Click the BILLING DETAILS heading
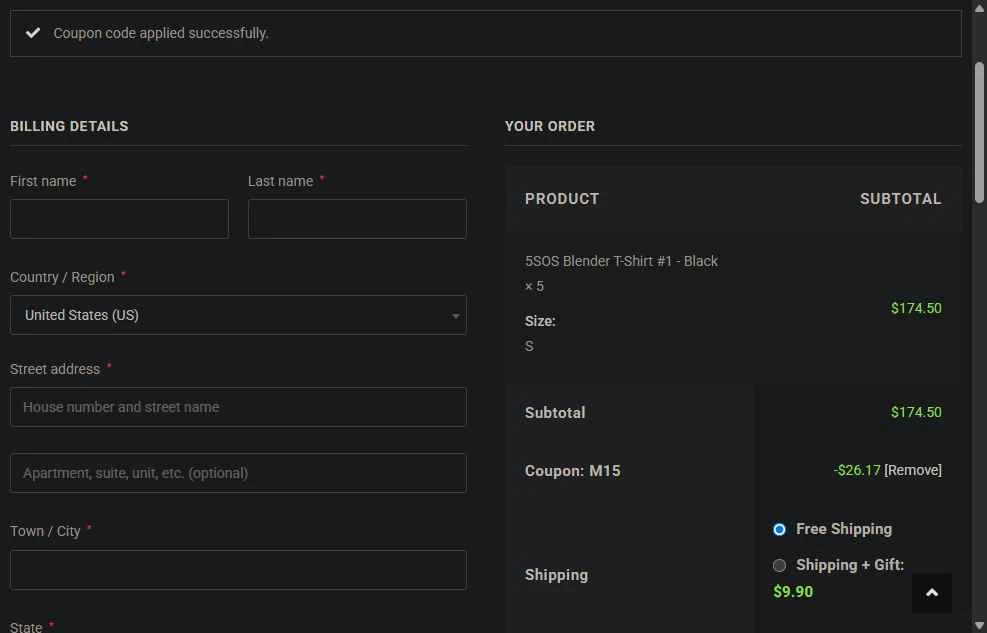The height and width of the screenshot is (633, 987). [69, 126]
